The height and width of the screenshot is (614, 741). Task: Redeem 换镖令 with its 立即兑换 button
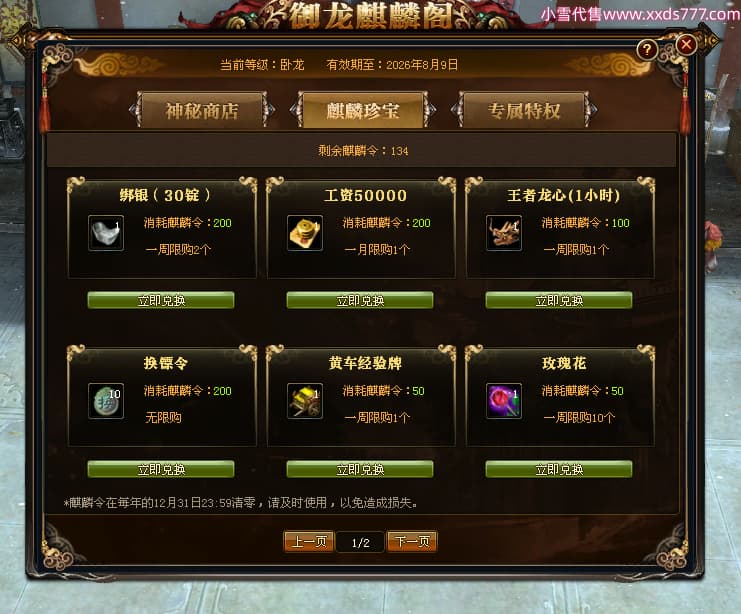[161, 469]
